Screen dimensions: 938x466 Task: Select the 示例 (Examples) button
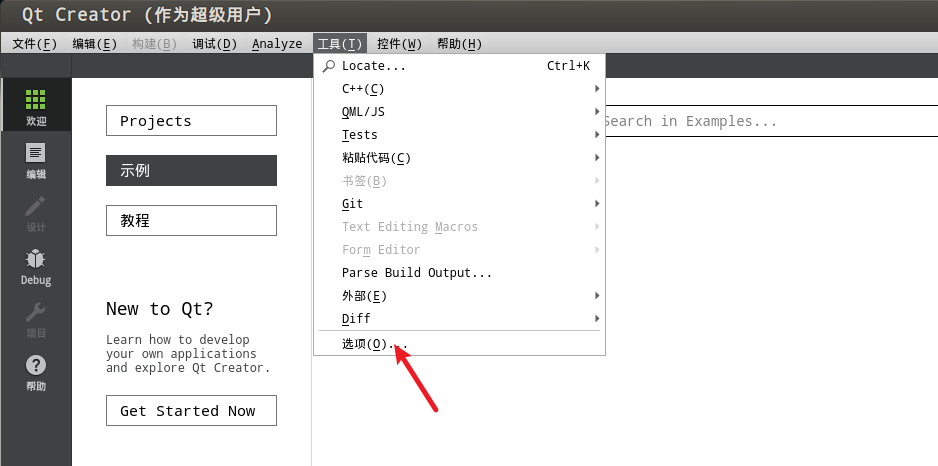click(x=191, y=170)
